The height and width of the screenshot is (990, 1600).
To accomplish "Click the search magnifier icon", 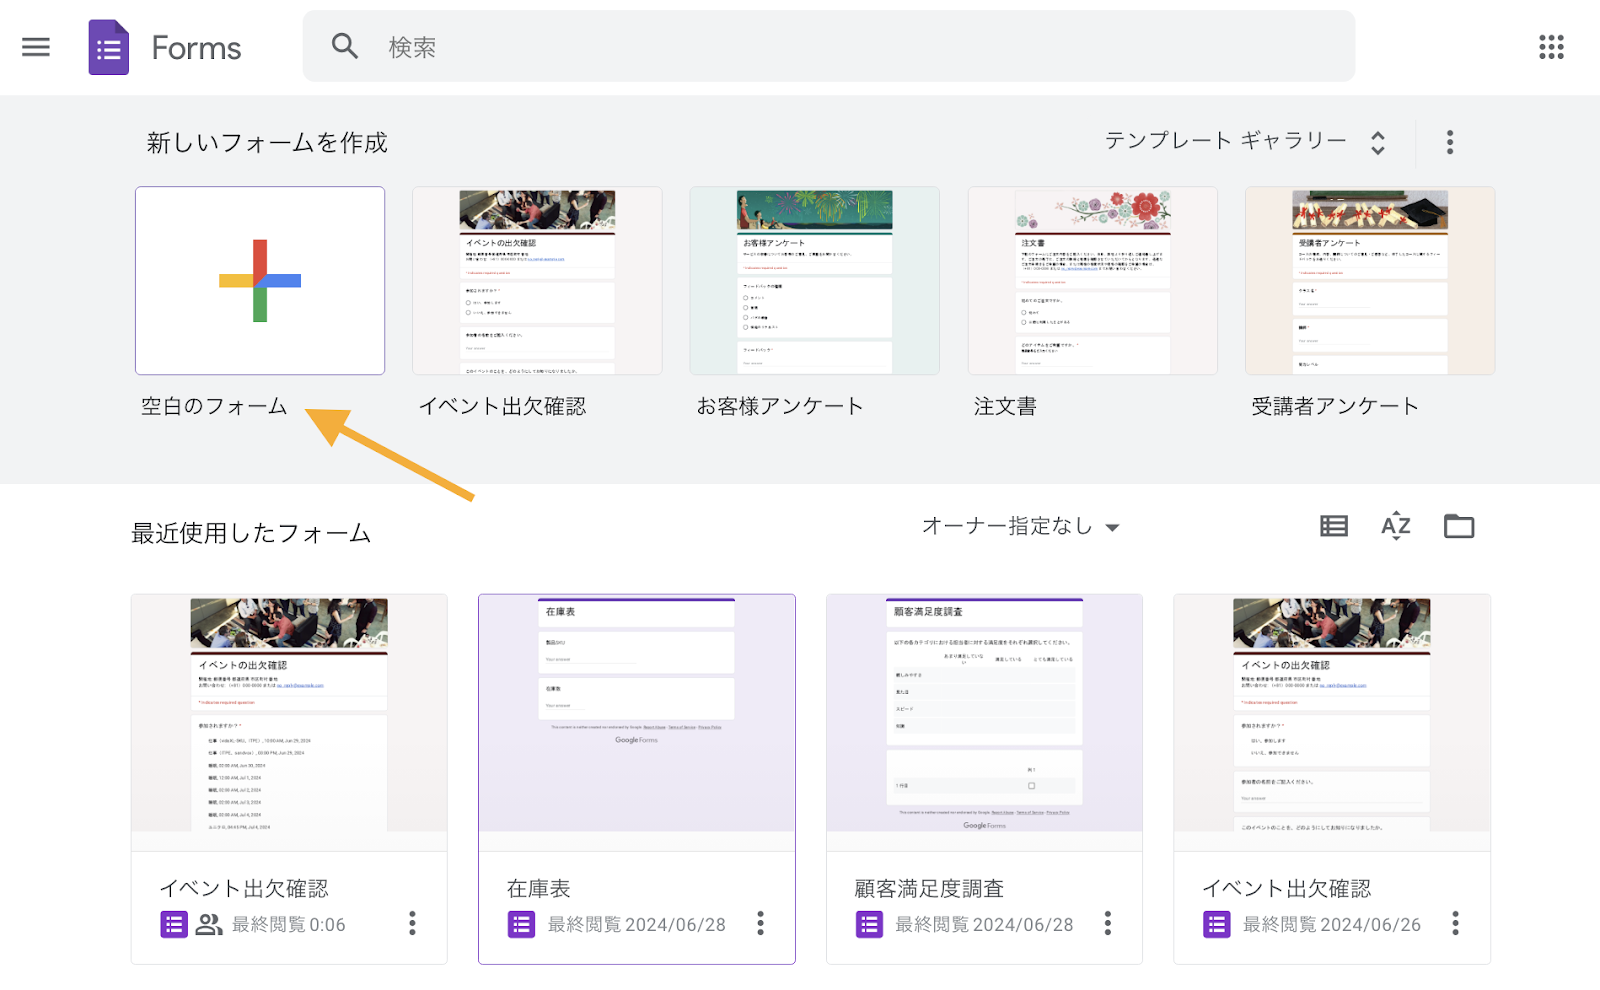I will (x=345, y=46).
